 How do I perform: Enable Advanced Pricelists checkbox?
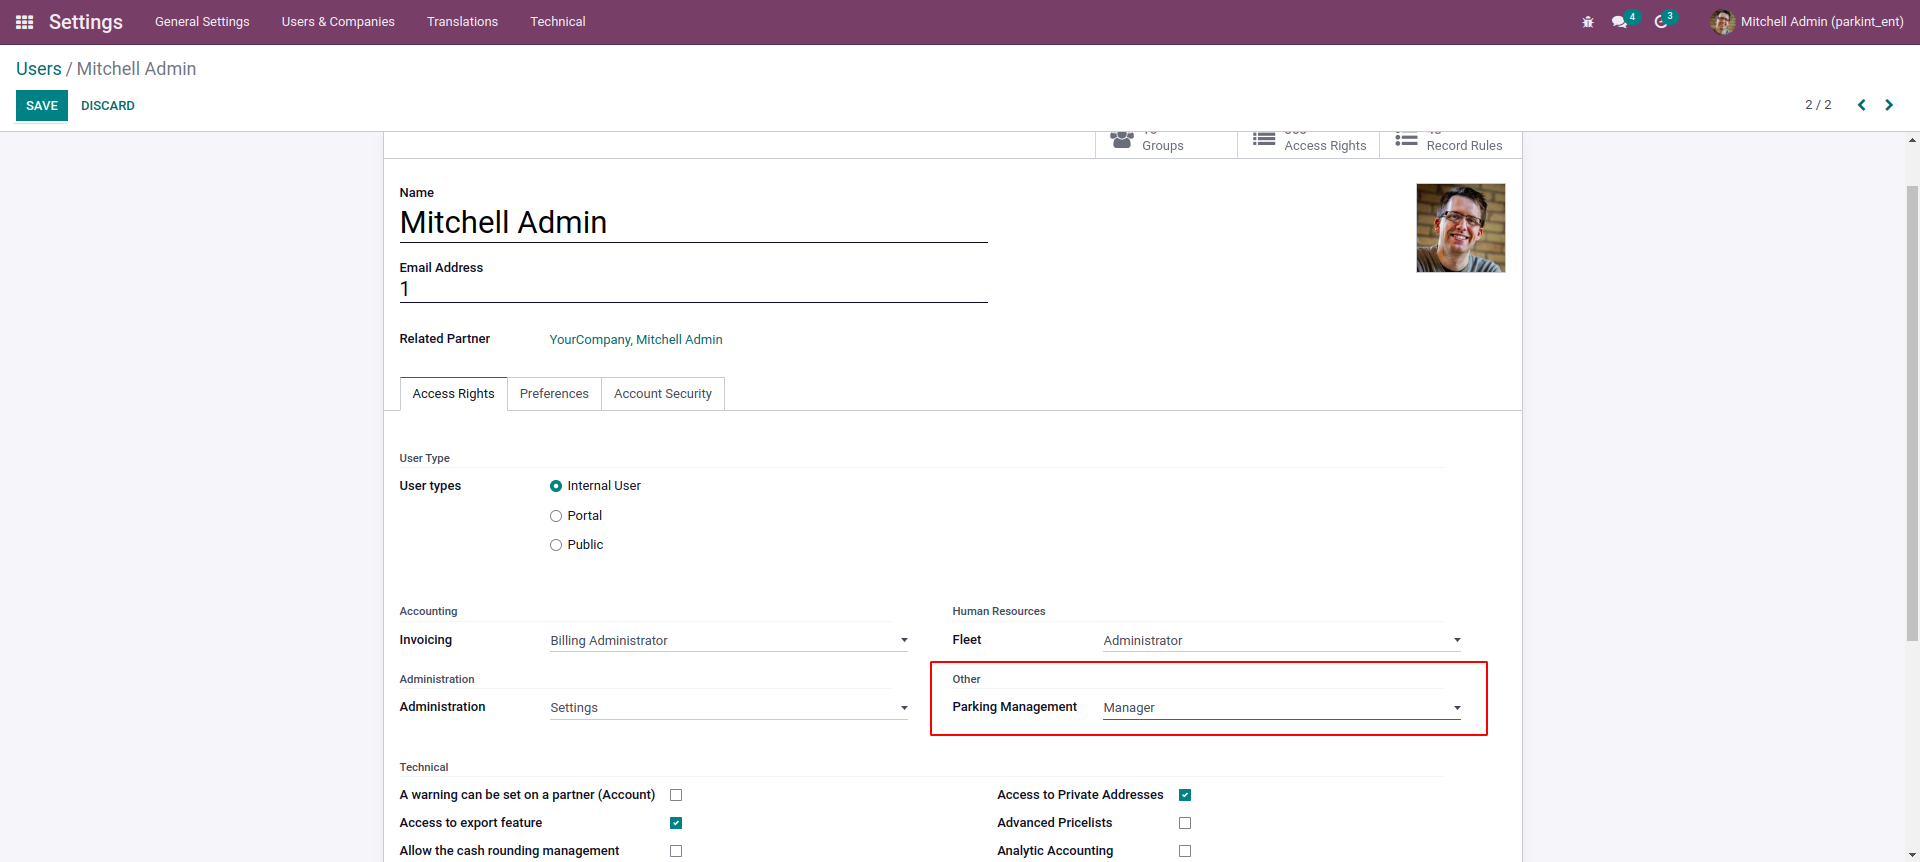coord(1185,823)
